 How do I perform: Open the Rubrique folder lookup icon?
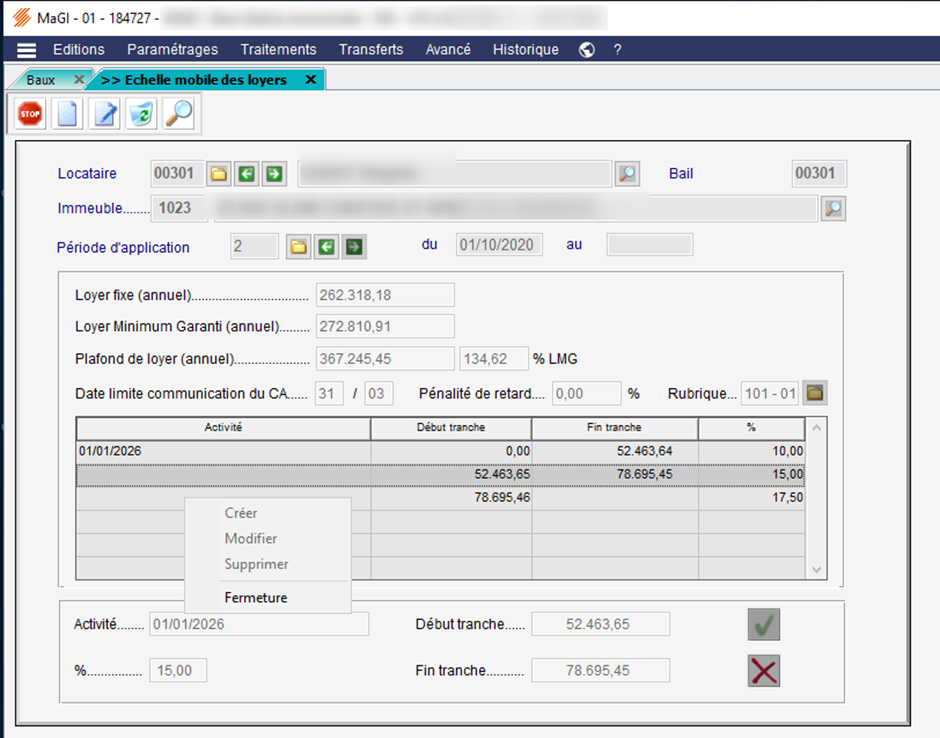(816, 394)
